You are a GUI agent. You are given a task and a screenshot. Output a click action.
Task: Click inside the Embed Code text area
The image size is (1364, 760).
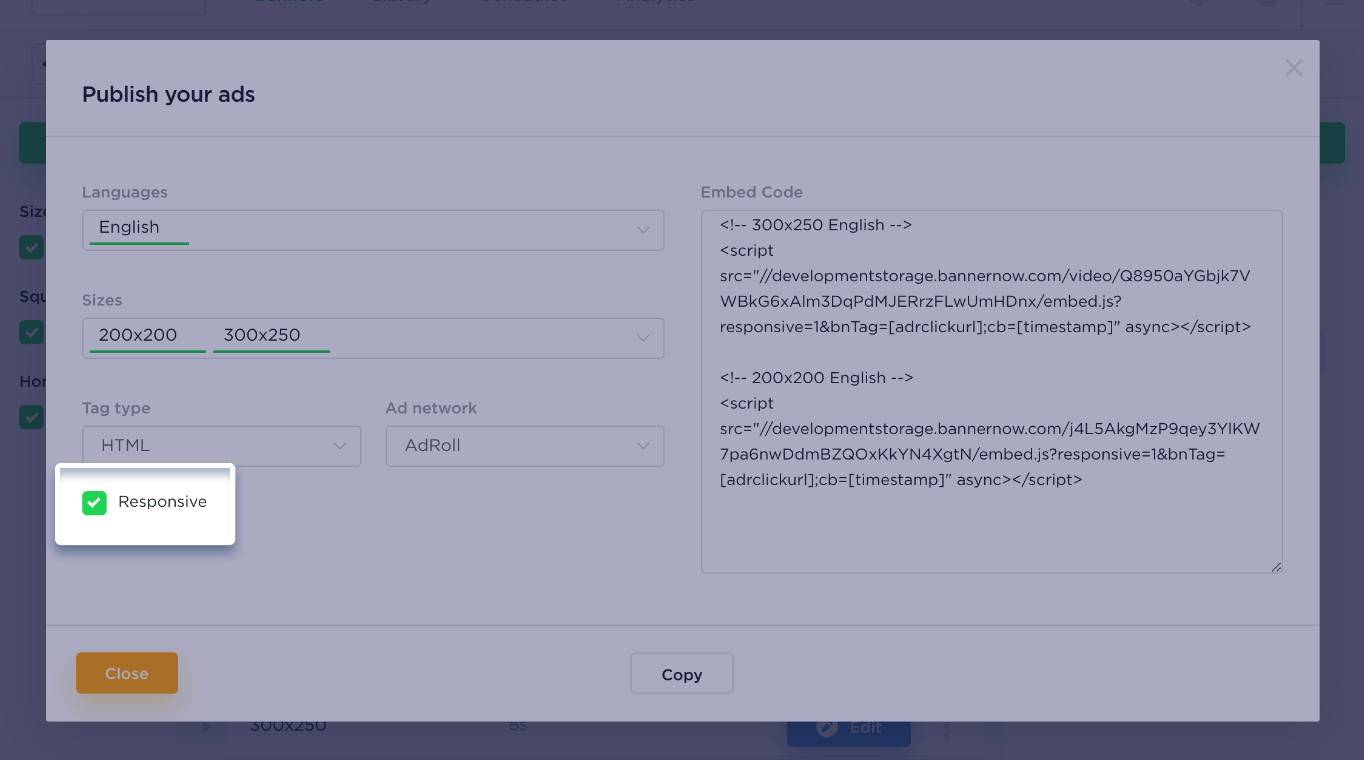[992, 391]
